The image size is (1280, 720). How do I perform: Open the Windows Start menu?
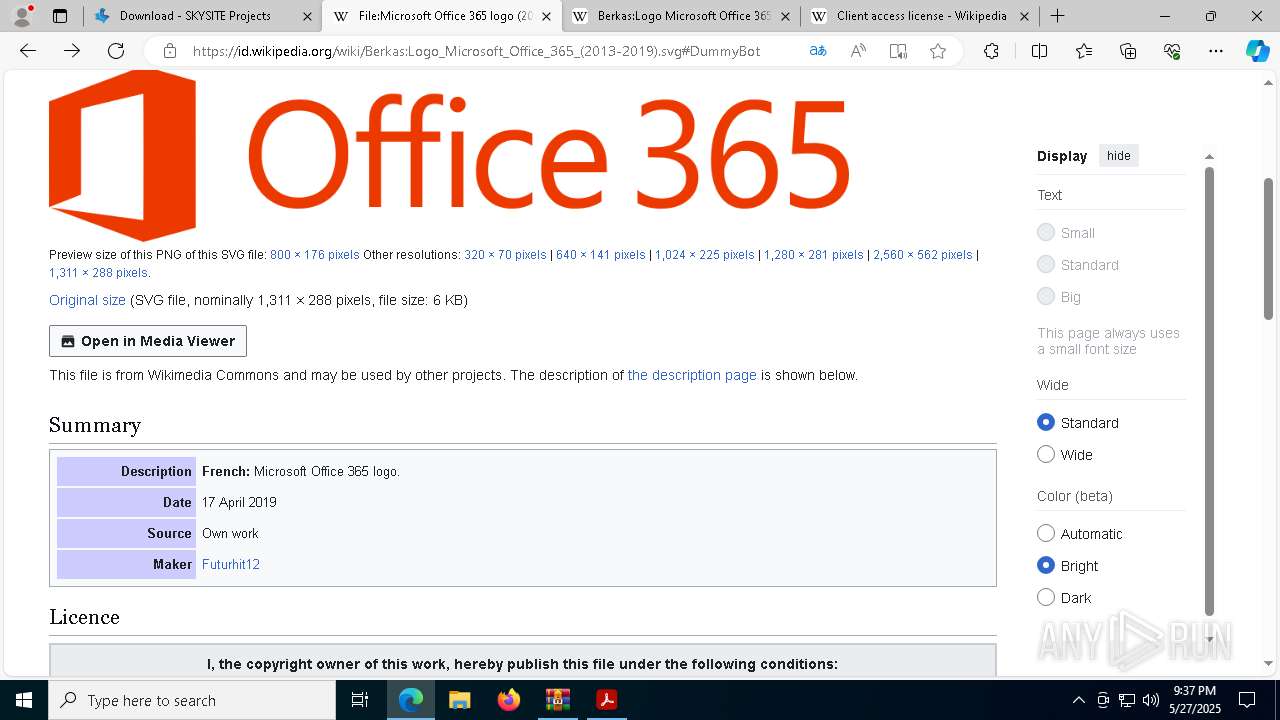(24, 700)
